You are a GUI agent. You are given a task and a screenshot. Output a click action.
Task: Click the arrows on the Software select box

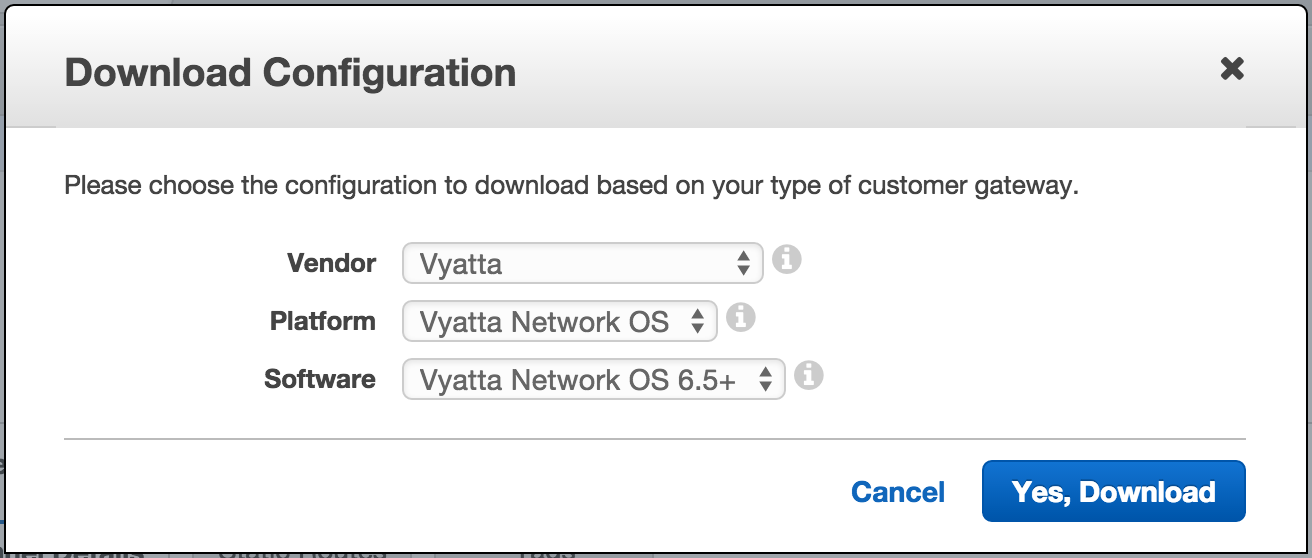click(x=765, y=380)
